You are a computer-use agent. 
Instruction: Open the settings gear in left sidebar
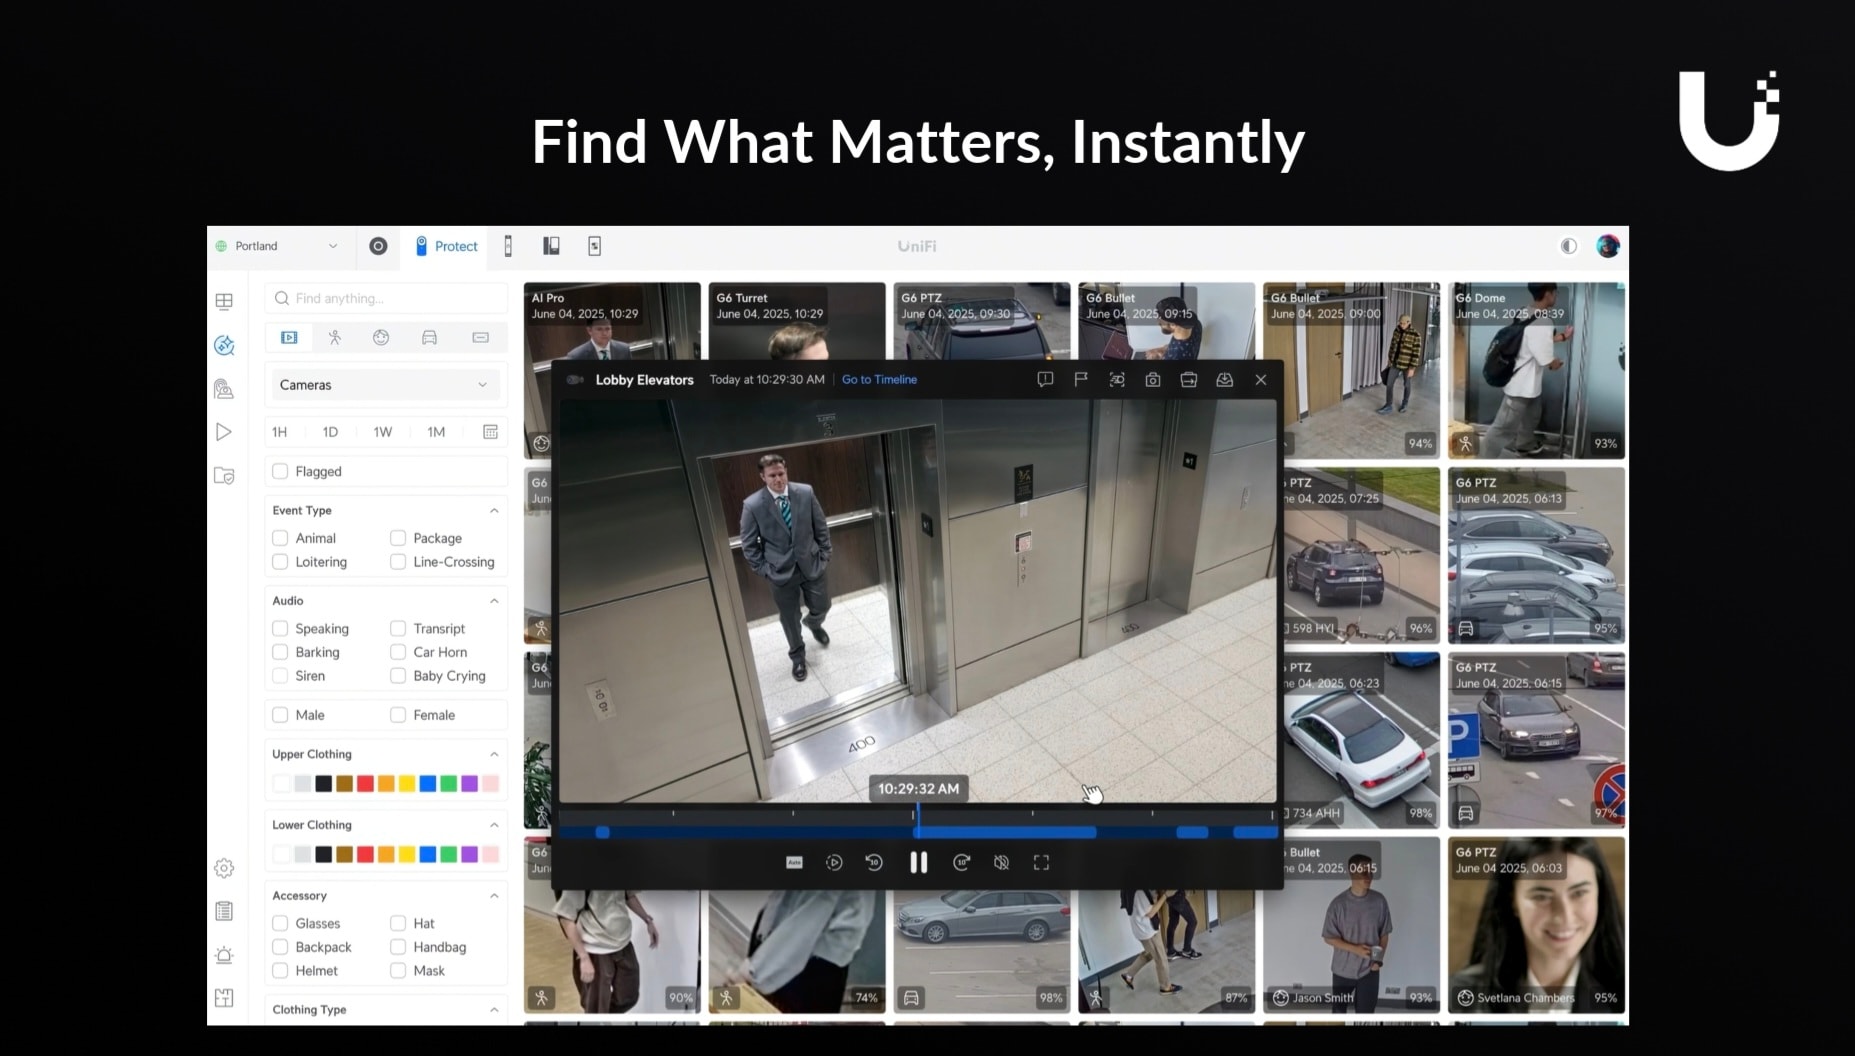224,868
